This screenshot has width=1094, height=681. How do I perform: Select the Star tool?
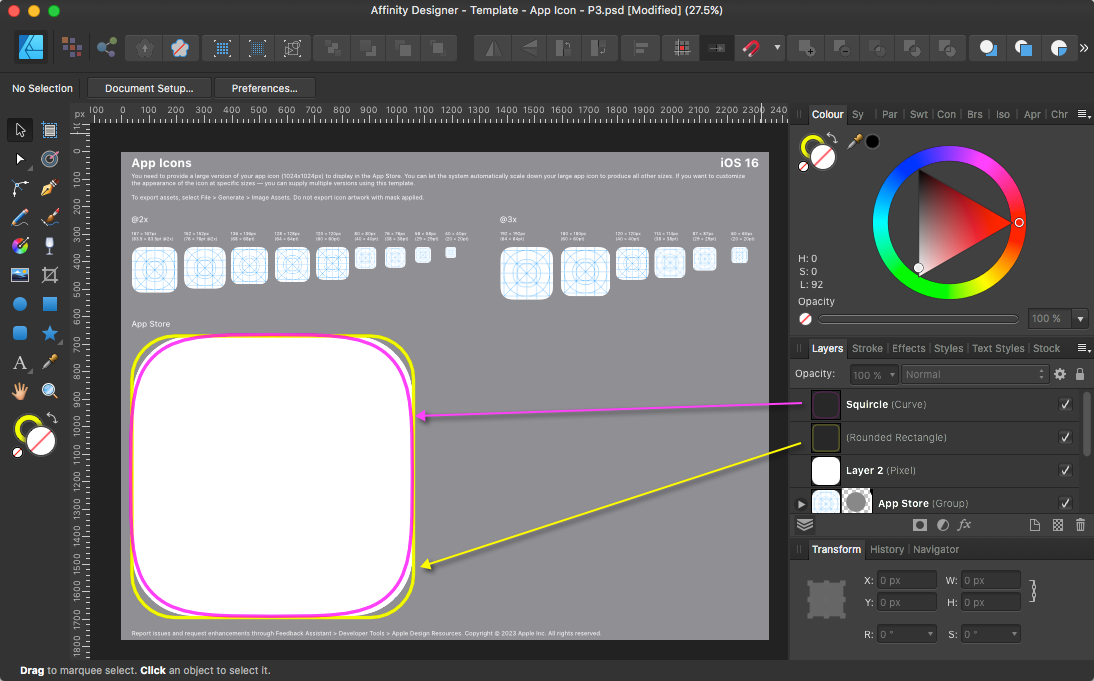[50, 333]
